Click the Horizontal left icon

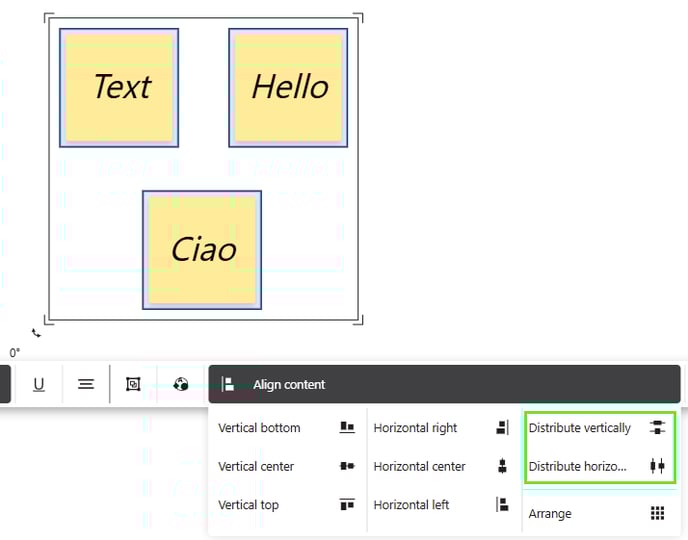point(502,504)
